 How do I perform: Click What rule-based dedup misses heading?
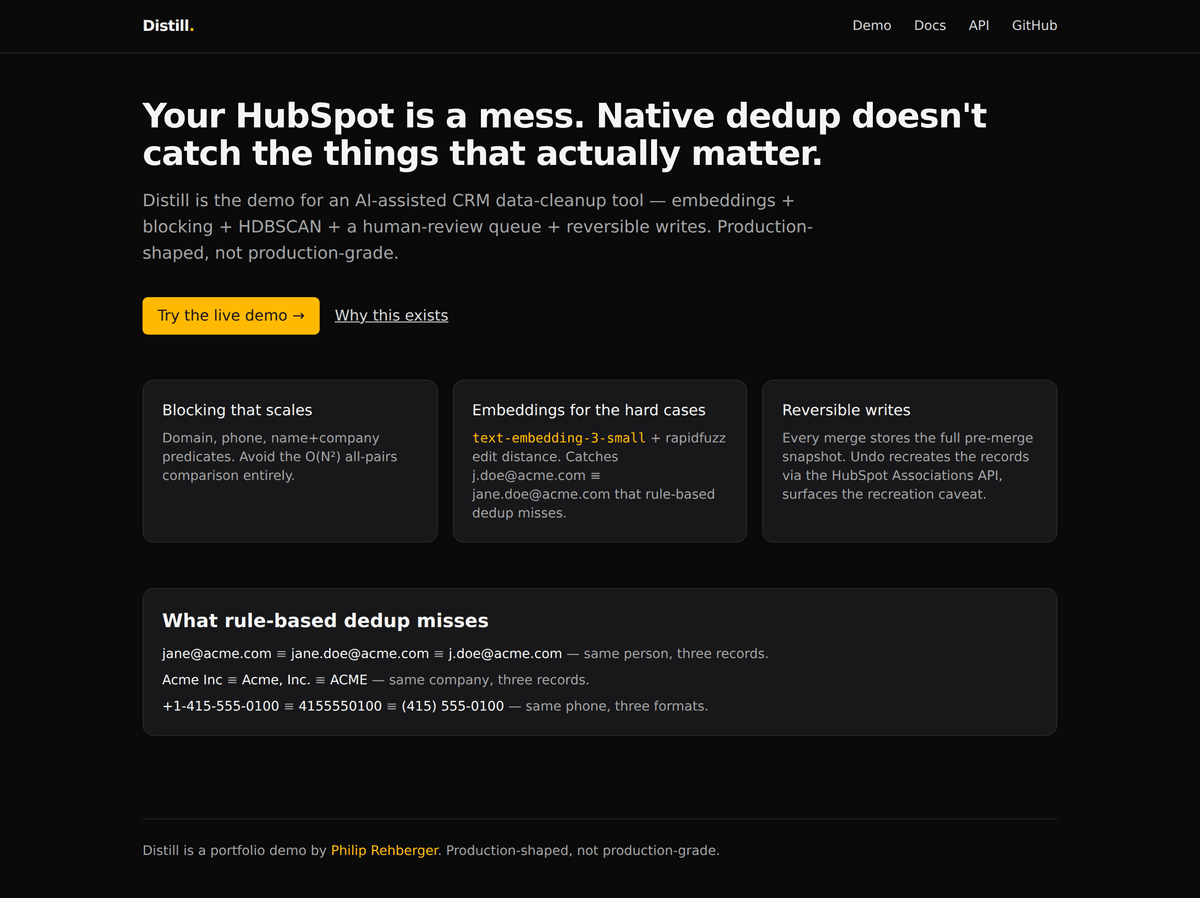[x=325, y=620]
